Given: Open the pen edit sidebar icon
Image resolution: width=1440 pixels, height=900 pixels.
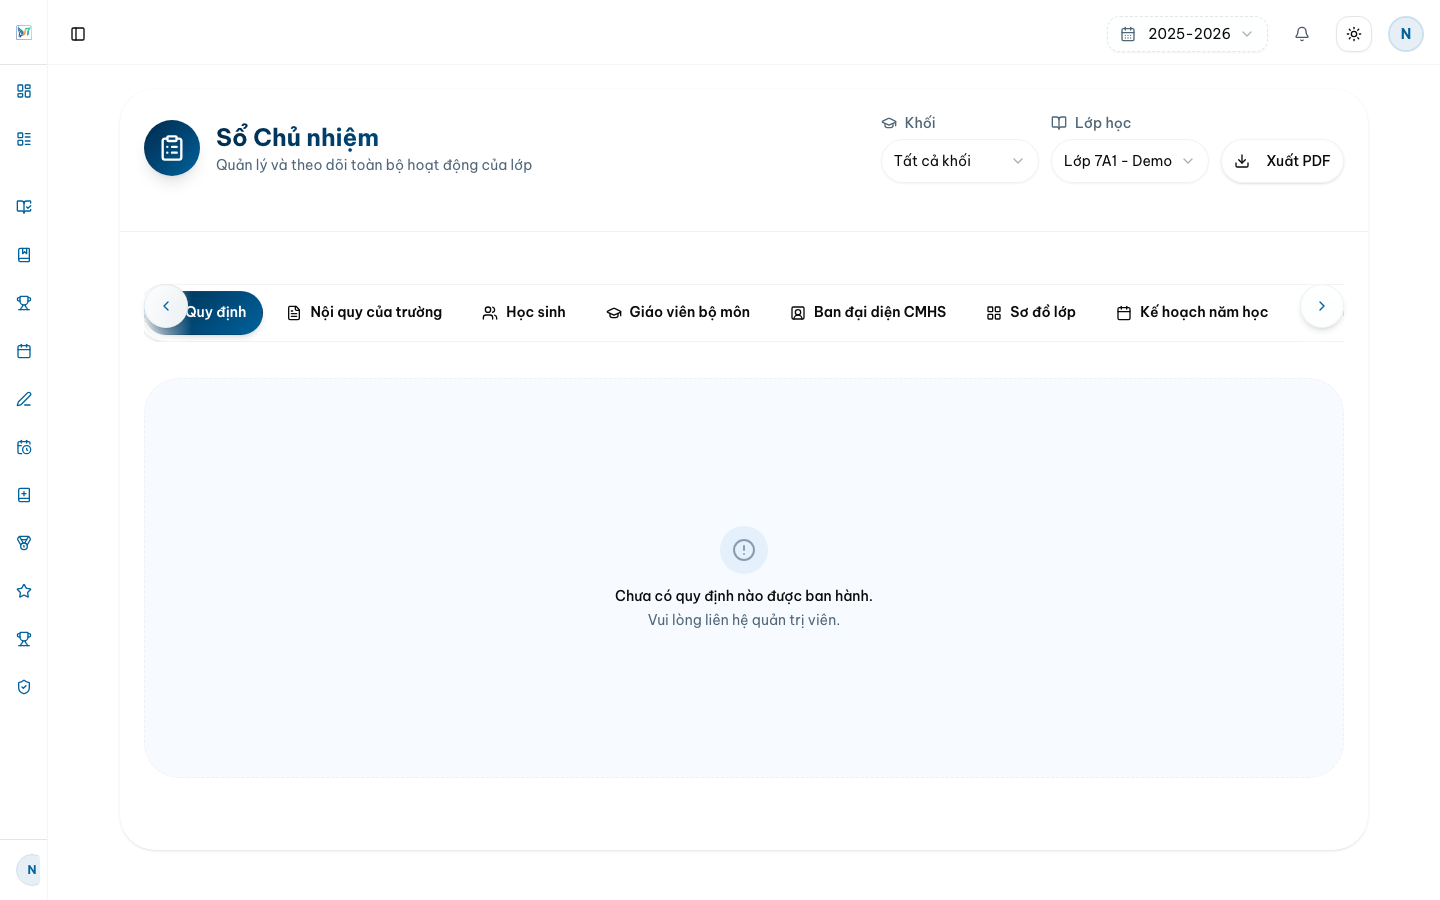Looking at the screenshot, I should (24, 399).
